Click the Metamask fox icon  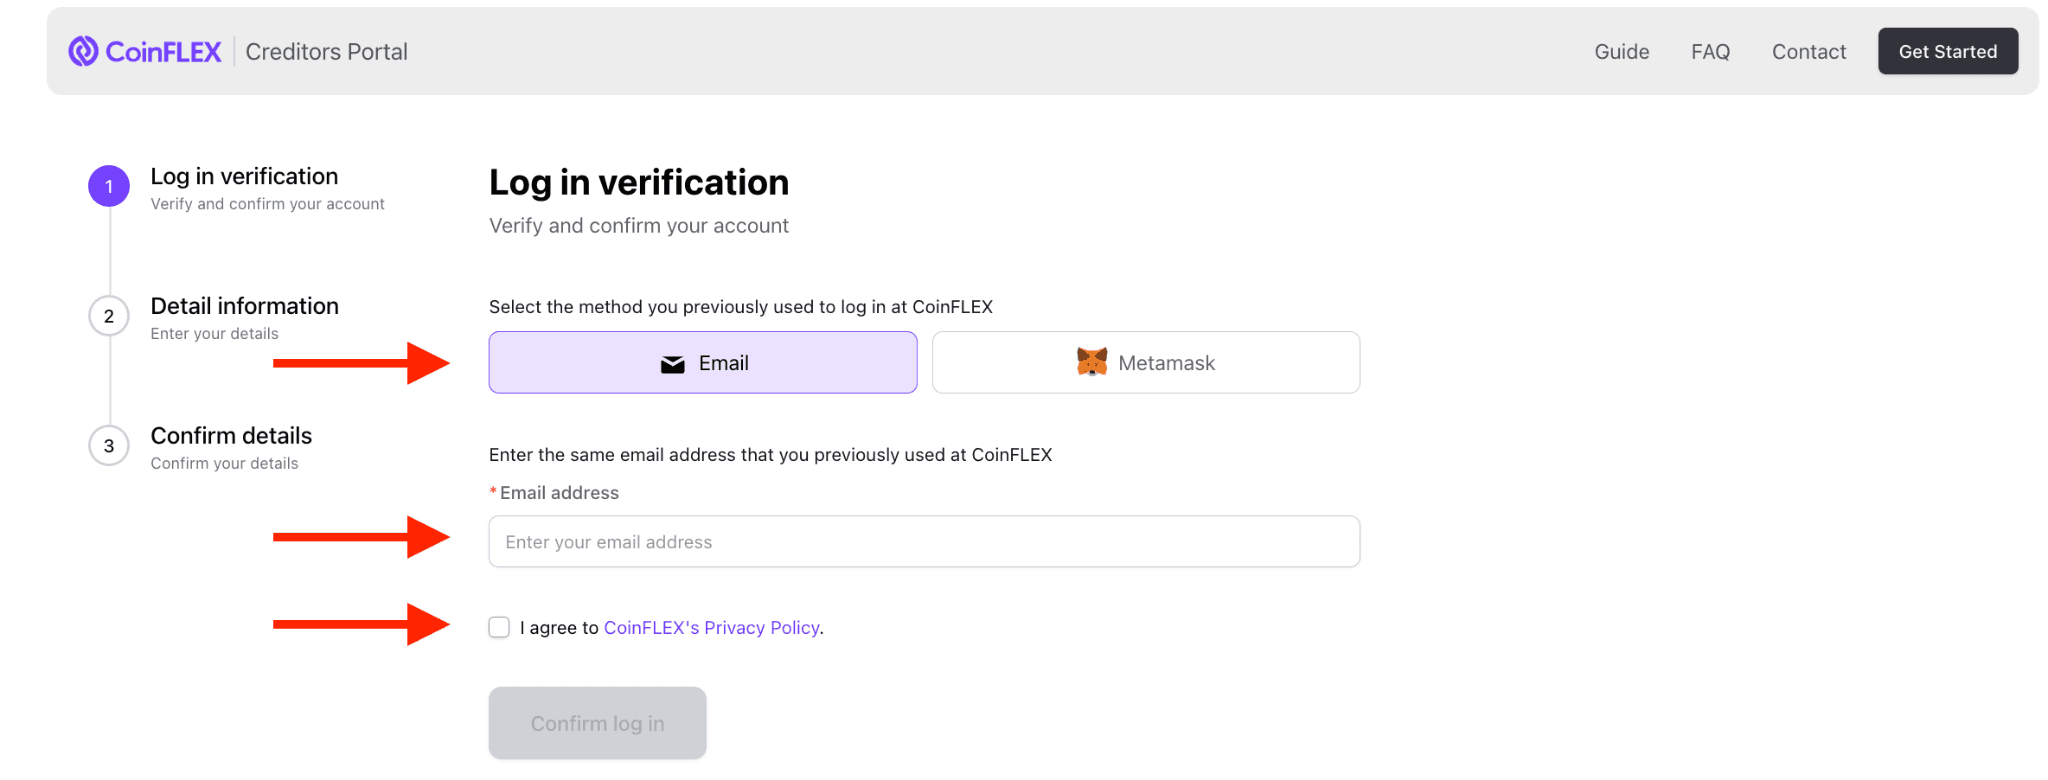pyautogui.click(x=1092, y=362)
